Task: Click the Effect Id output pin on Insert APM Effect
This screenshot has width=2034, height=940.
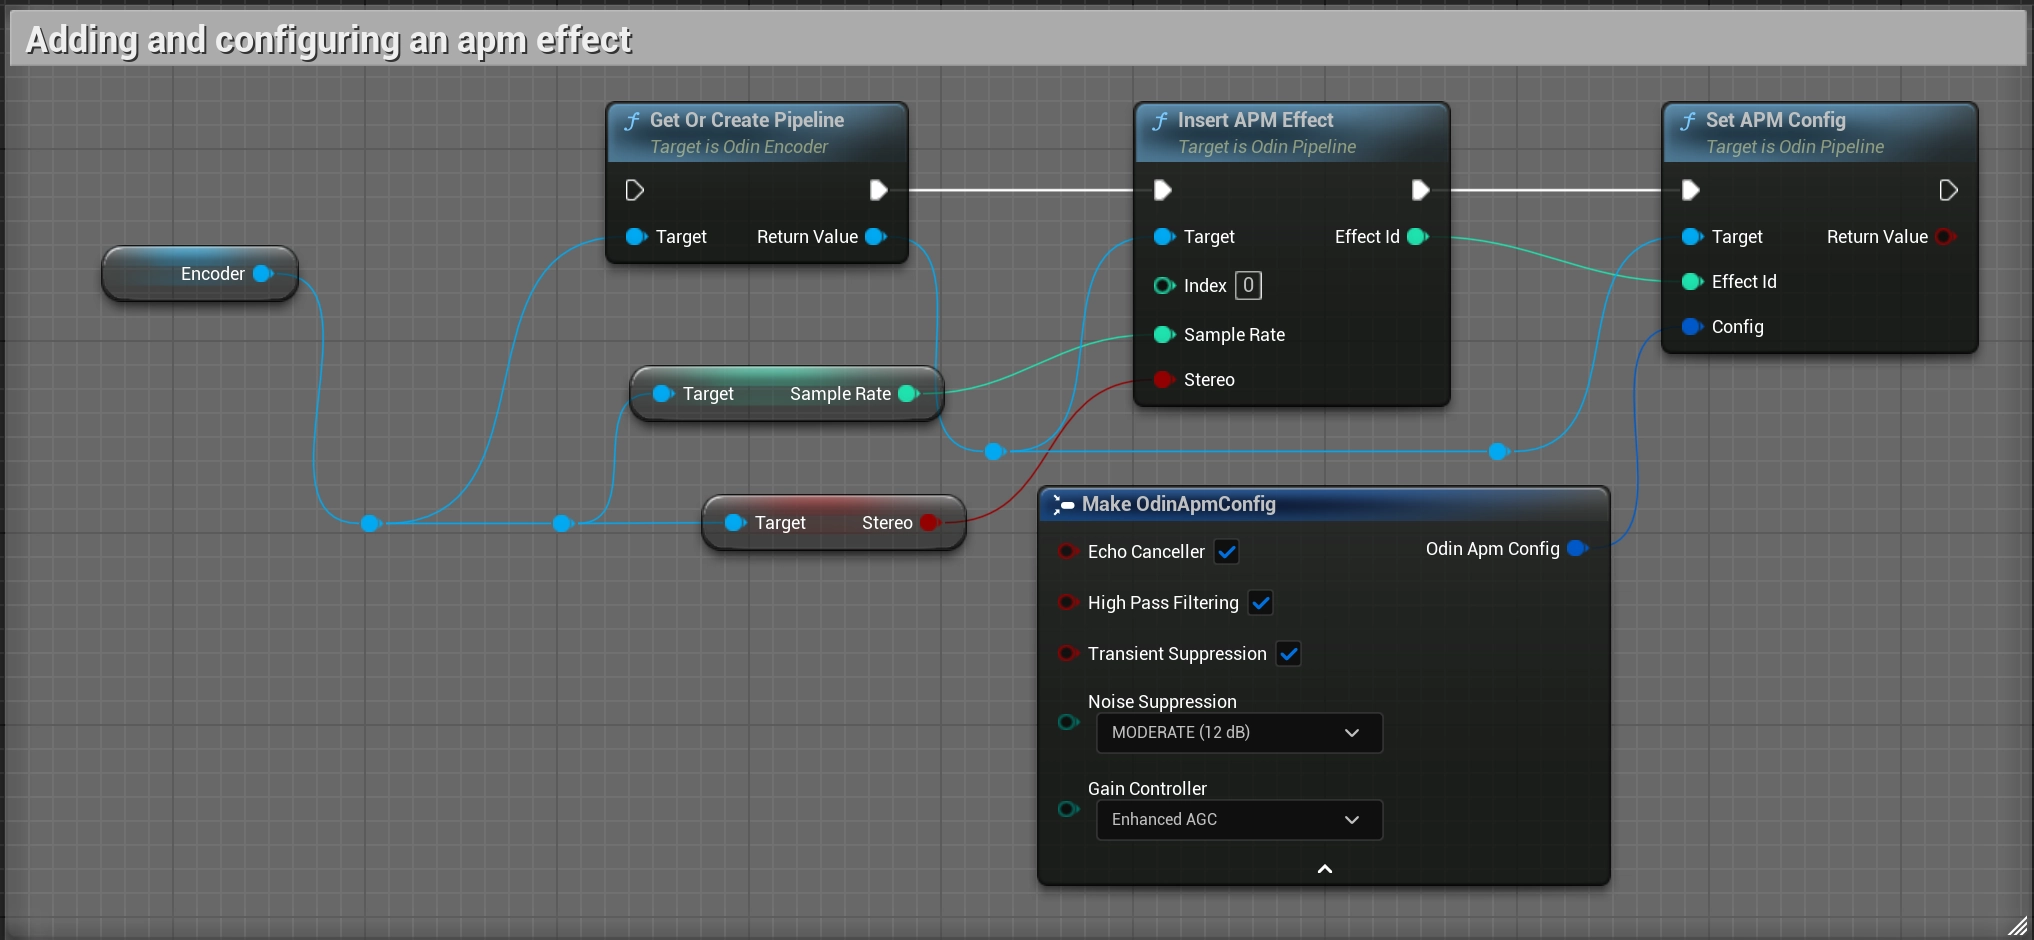Action: tap(1420, 237)
